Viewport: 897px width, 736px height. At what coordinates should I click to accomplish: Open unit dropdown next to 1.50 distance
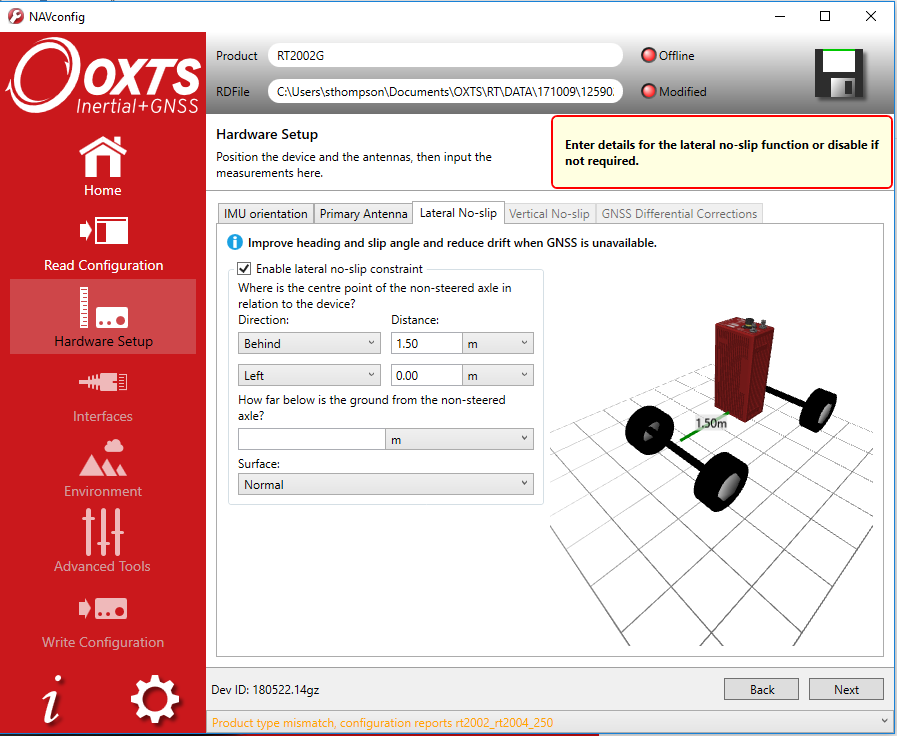[498, 343]
